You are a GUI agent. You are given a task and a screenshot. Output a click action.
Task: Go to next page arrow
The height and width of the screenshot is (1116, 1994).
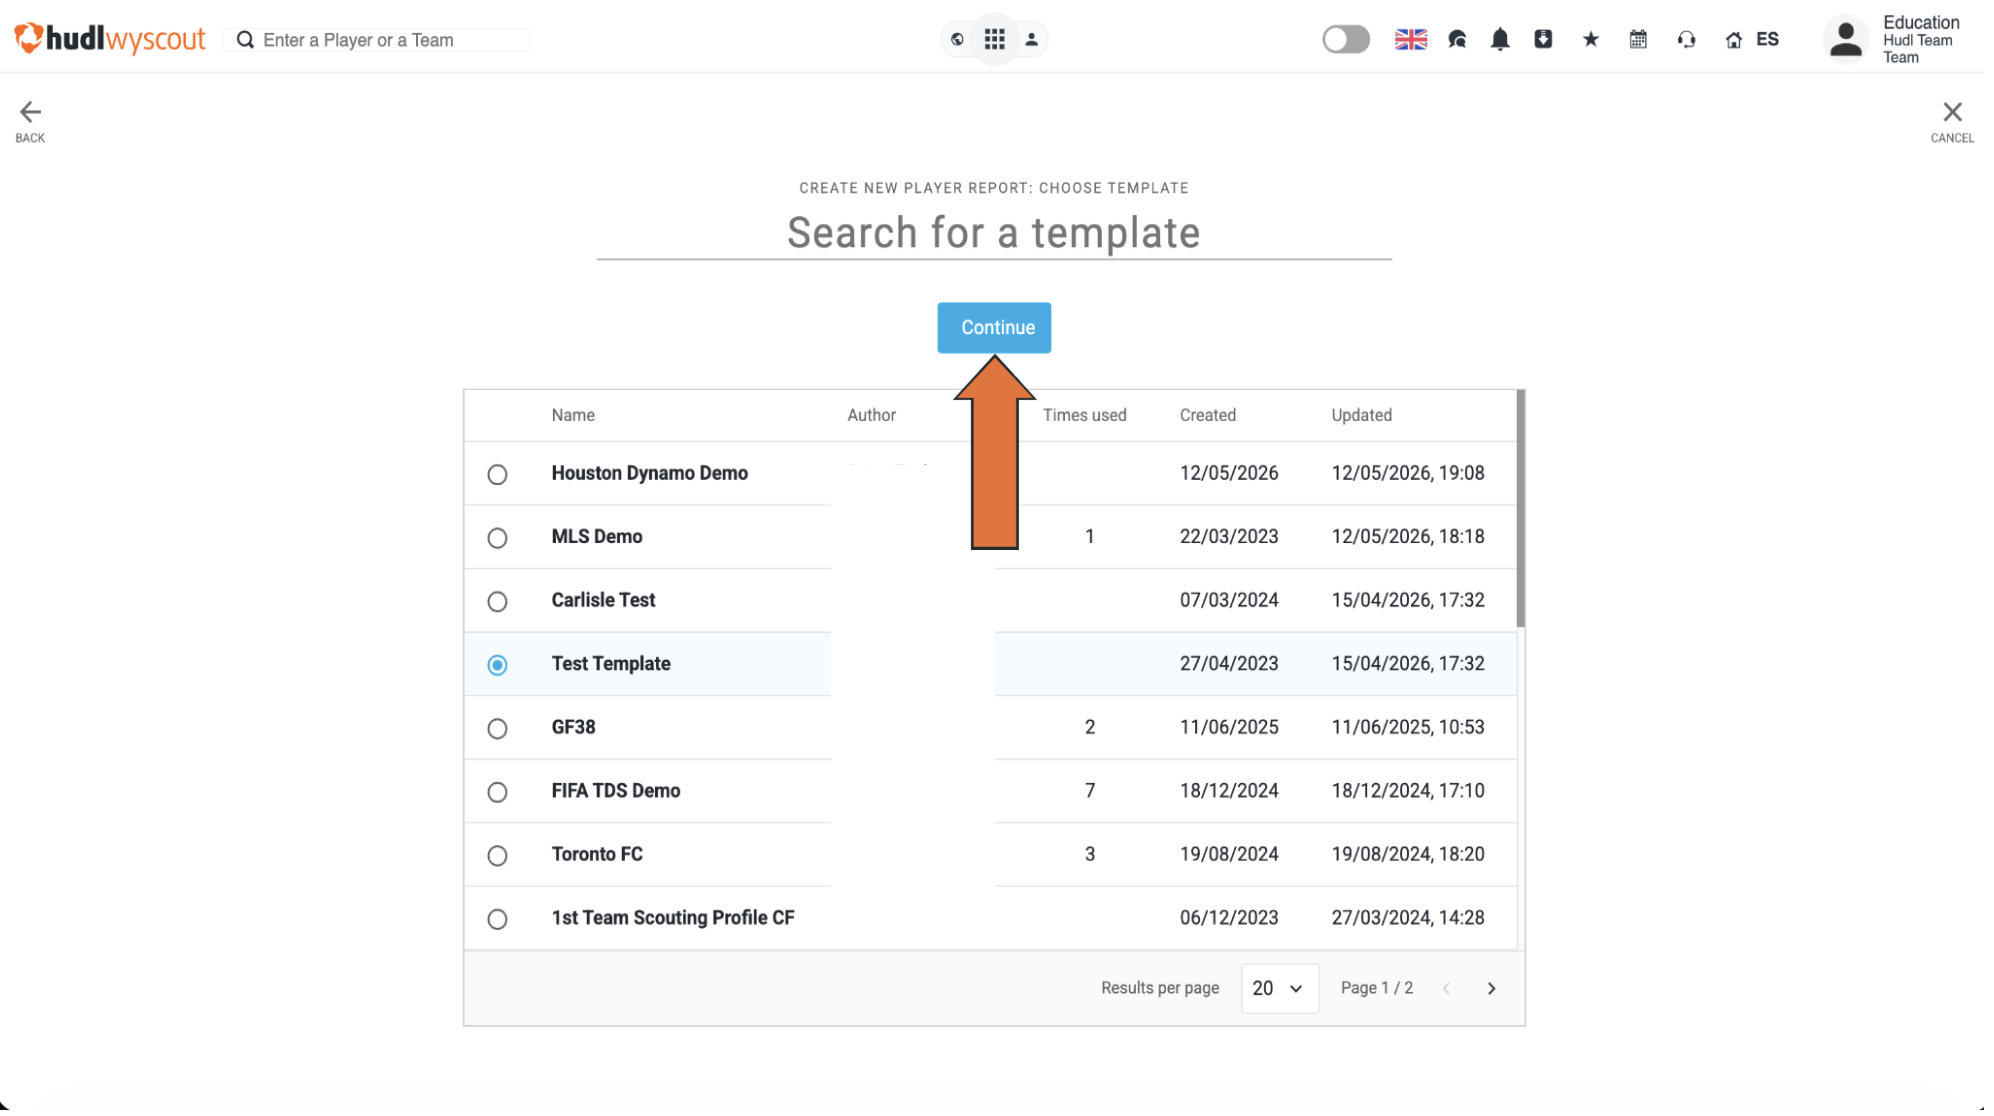pos(1490,988)
